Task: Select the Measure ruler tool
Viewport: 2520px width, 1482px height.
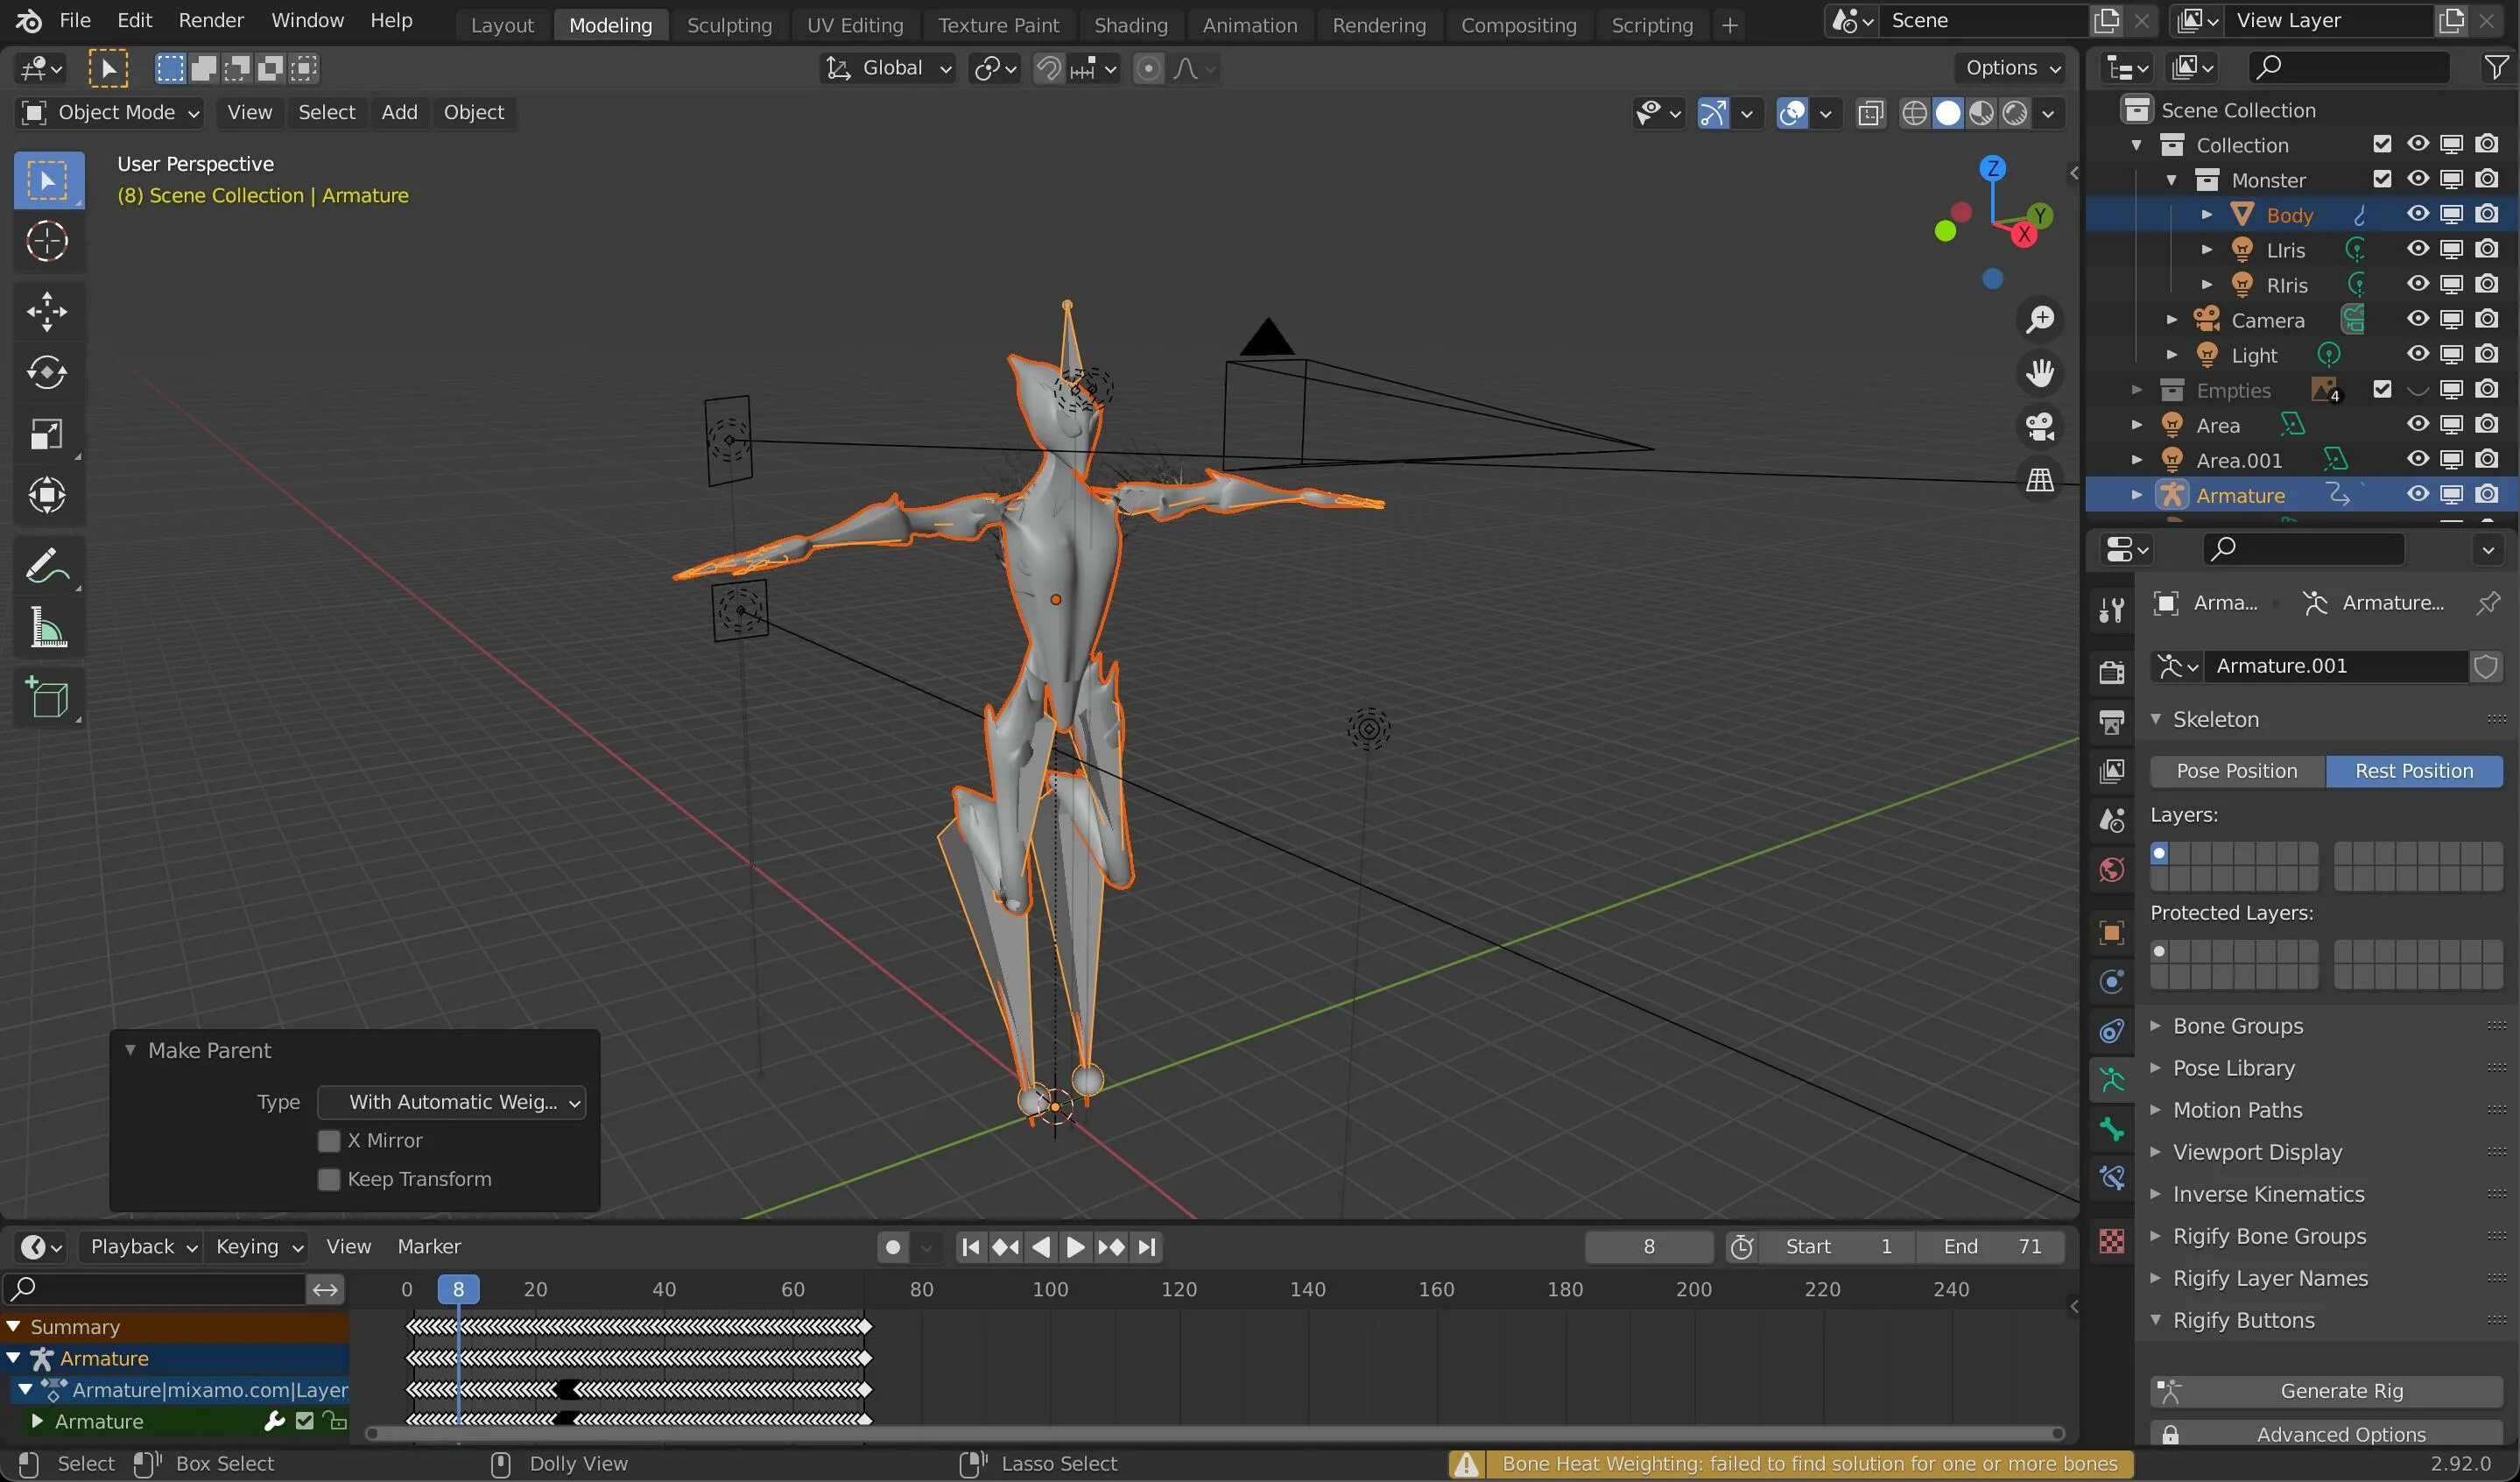Action: [47, 629]
